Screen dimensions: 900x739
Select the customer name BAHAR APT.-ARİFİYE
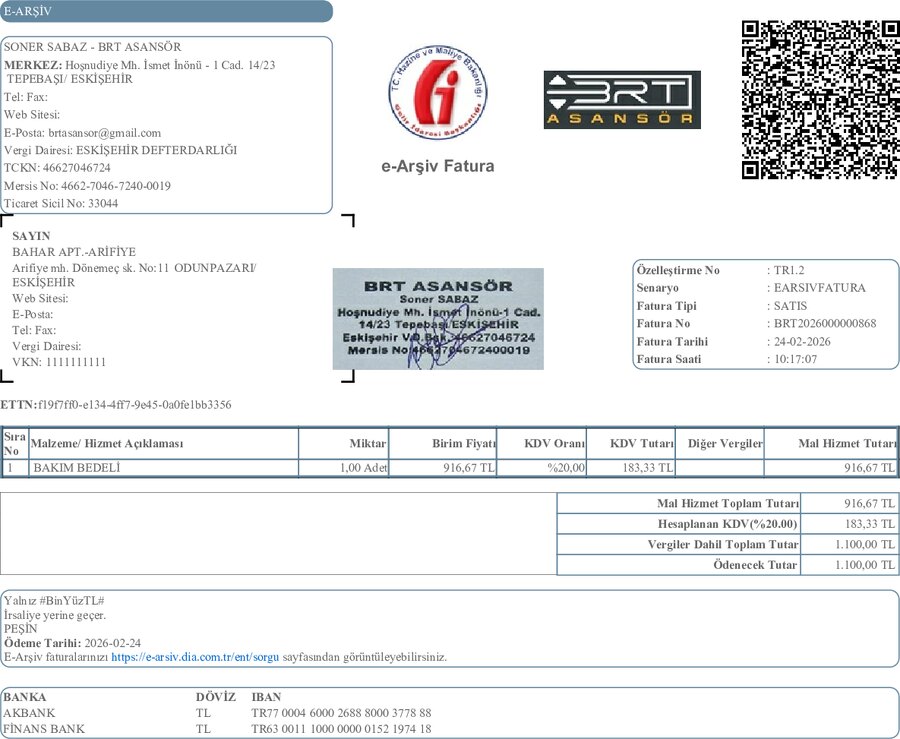pos(74,252)
